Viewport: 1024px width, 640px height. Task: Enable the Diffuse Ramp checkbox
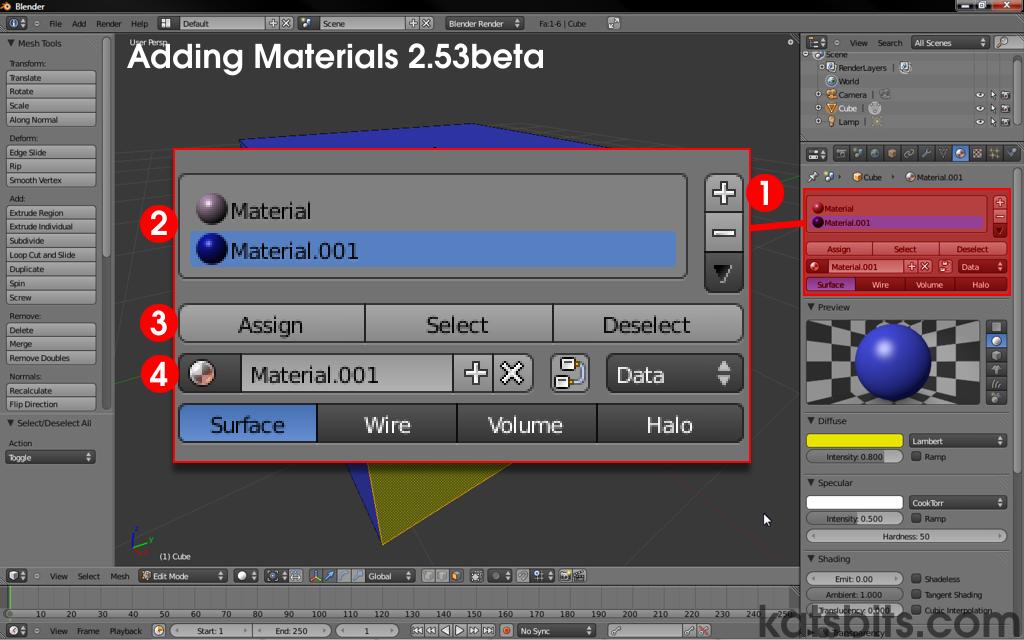(916, 456)
